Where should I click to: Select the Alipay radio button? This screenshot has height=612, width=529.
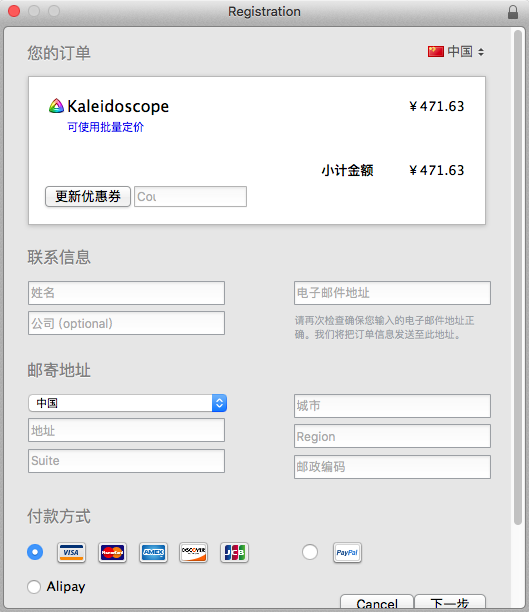(34, 587)
